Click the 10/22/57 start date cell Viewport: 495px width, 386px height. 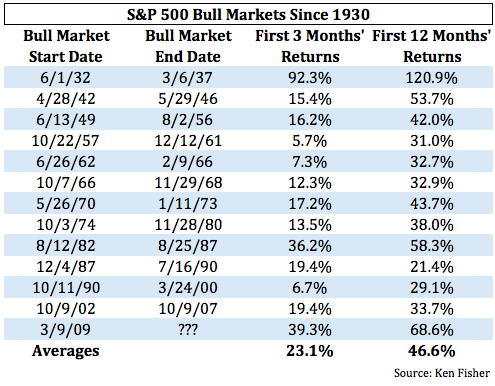tap(65, 141)
